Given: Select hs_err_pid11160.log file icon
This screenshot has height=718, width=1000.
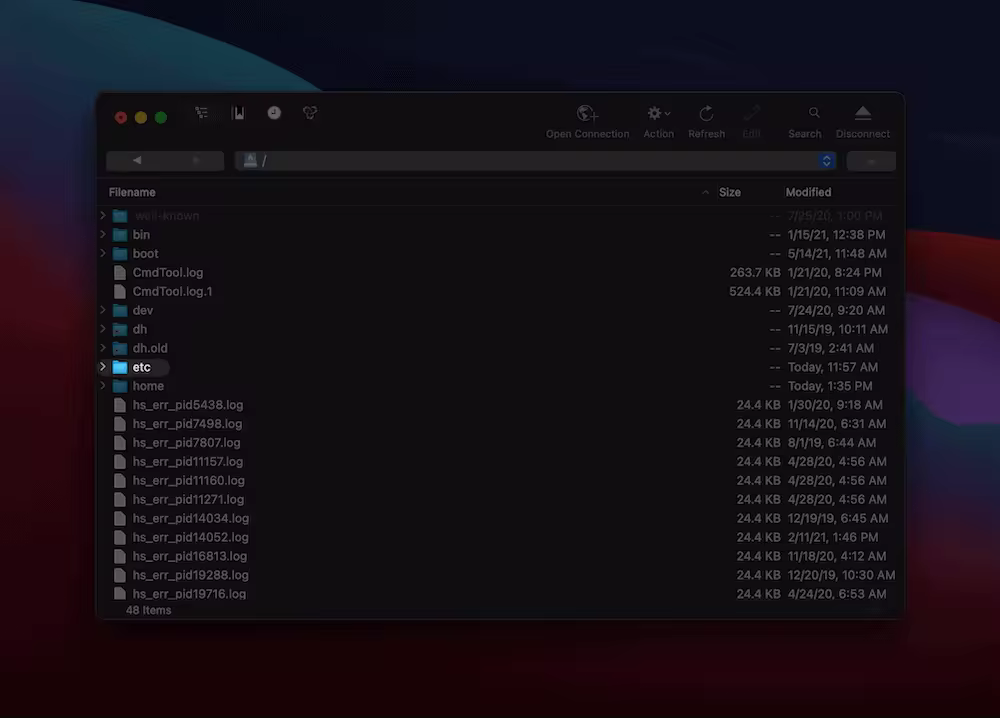Looking at the screenshot, I should (119, 481).
